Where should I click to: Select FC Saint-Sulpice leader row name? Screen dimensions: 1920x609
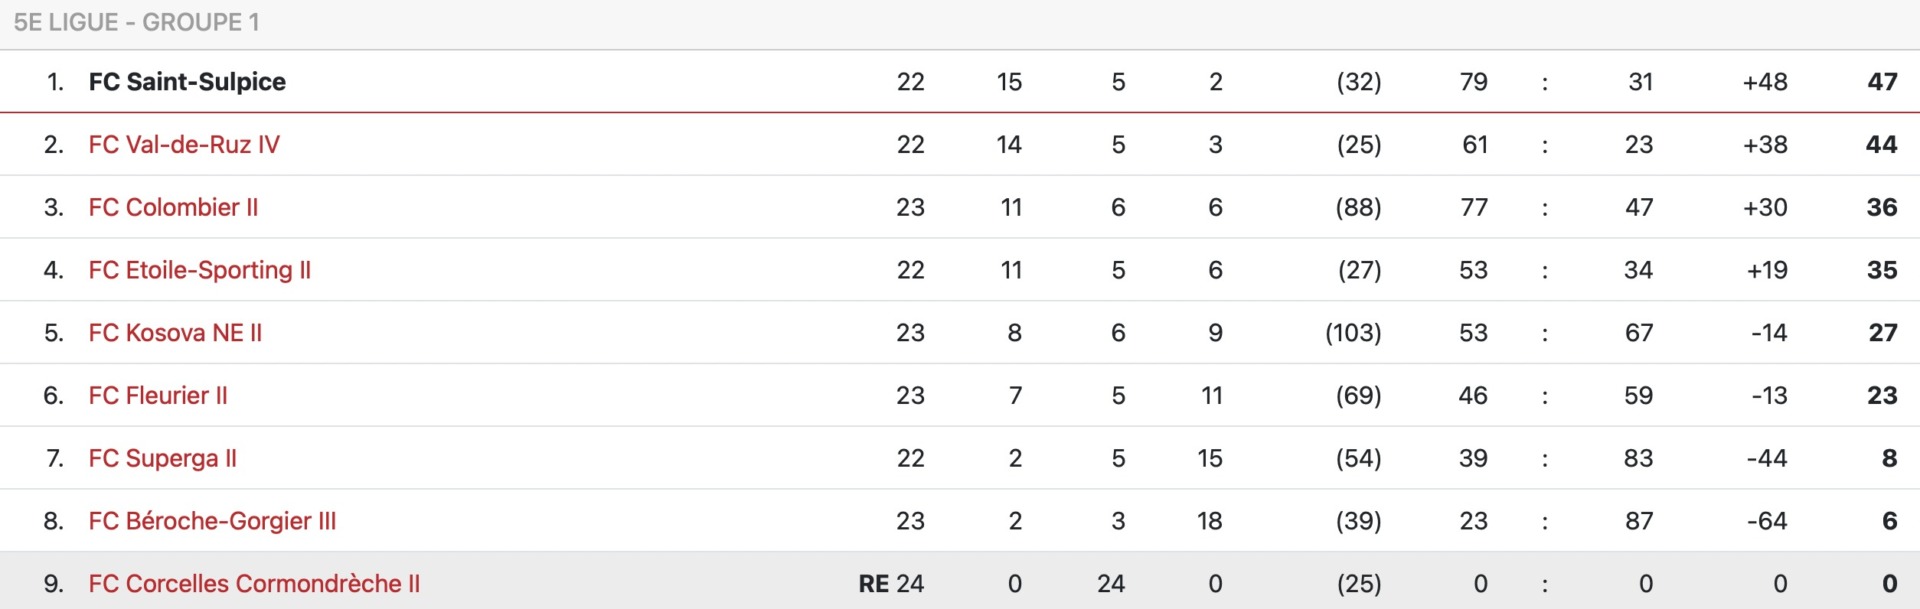click(187, 82)
